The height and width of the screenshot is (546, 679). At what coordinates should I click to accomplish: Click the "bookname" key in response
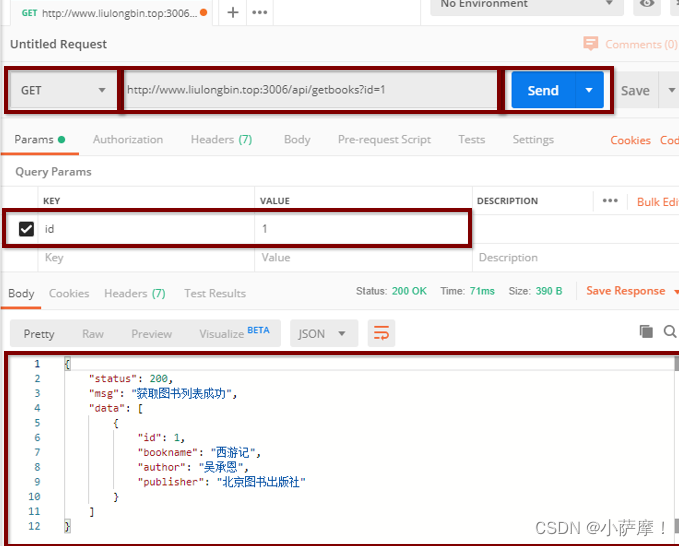pyautogui.click(x=168, y=452)
